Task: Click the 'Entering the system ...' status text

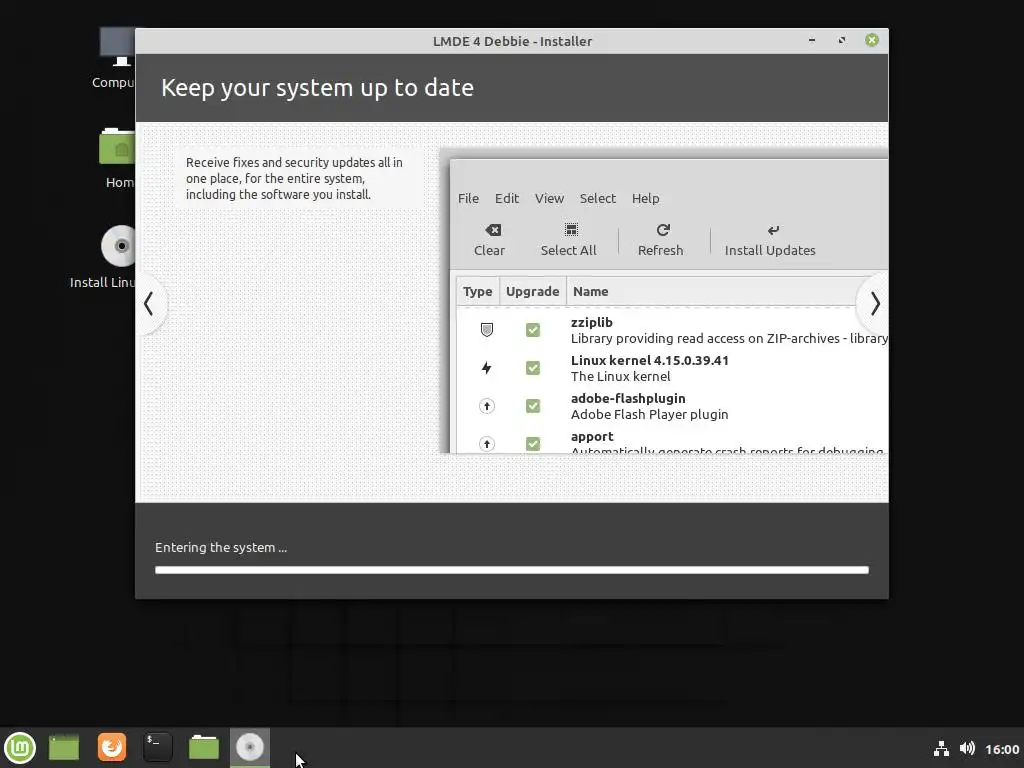Action: coord(221,547)
